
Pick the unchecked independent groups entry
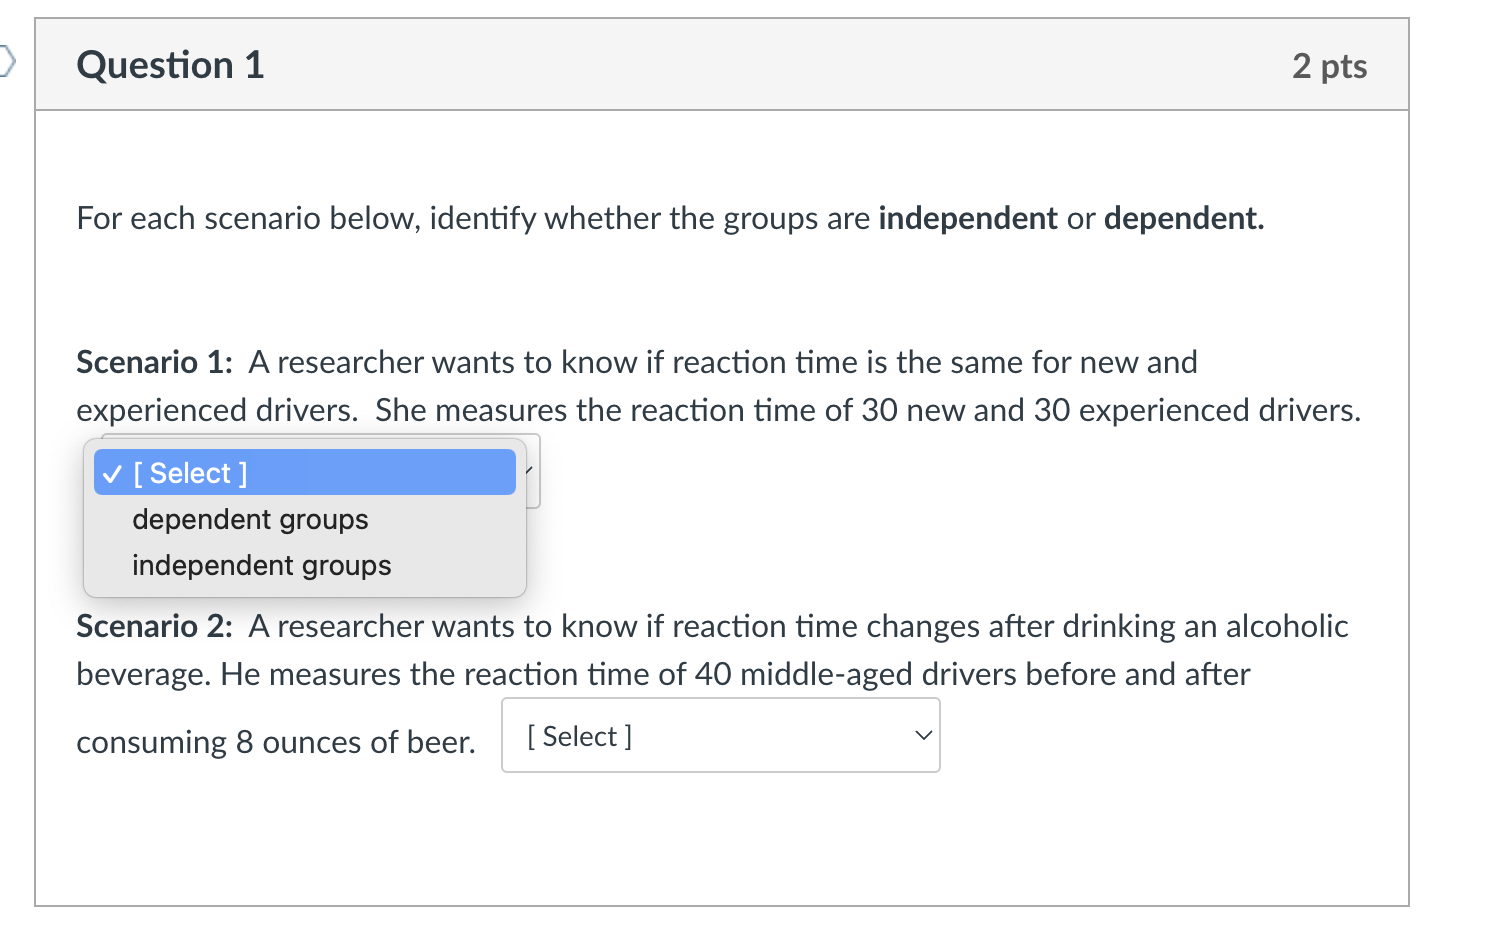[x=261, y=565]
